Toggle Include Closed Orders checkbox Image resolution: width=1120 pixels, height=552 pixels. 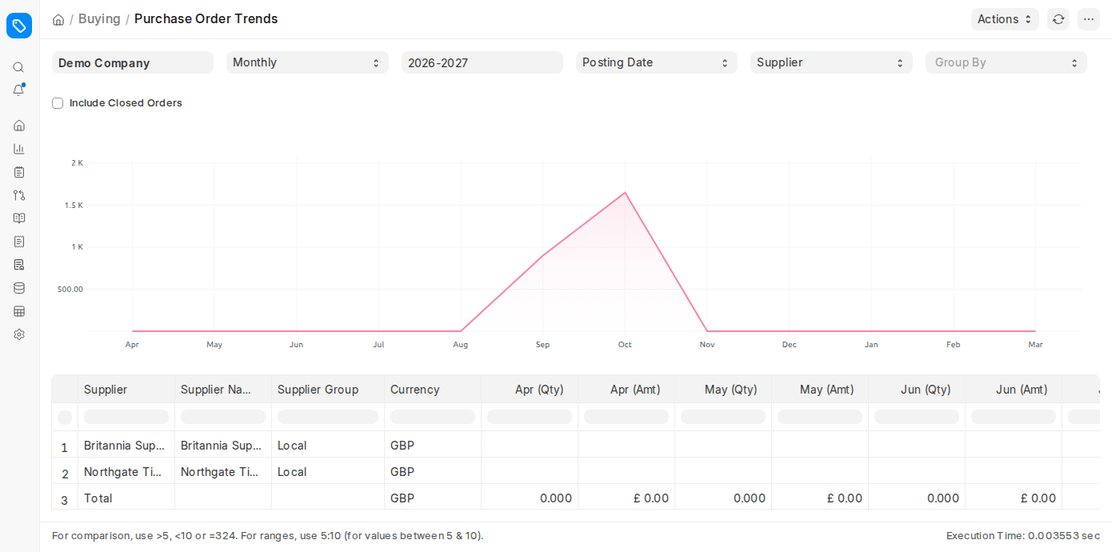coord(58,103)
